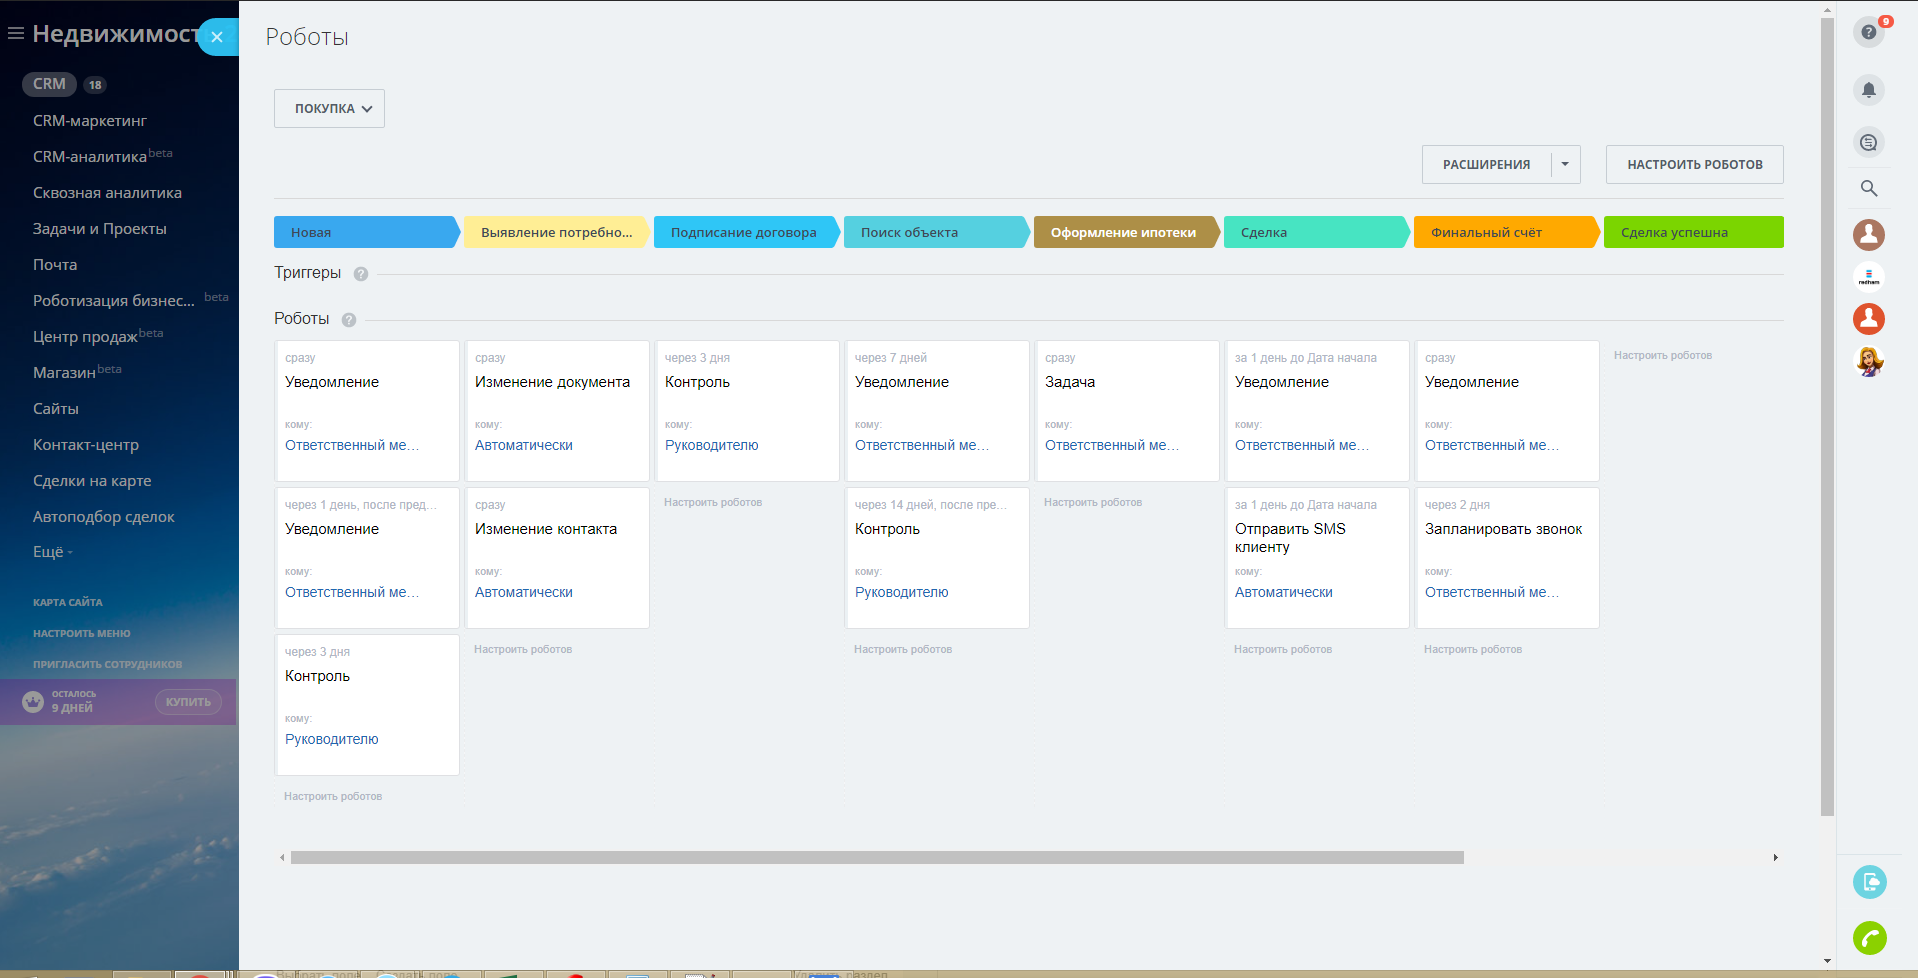Click Настроить роботов under Новая column

pos(333,797)
